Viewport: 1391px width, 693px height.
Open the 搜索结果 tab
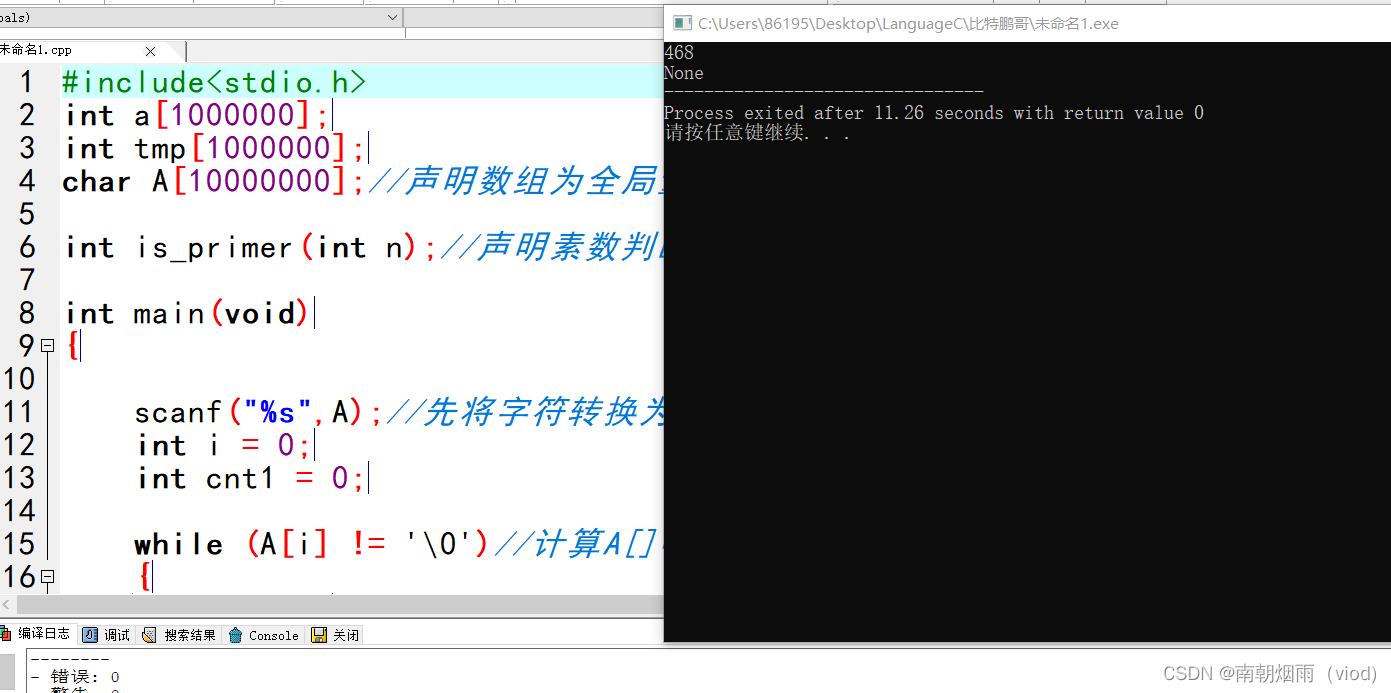pos(179,635)
